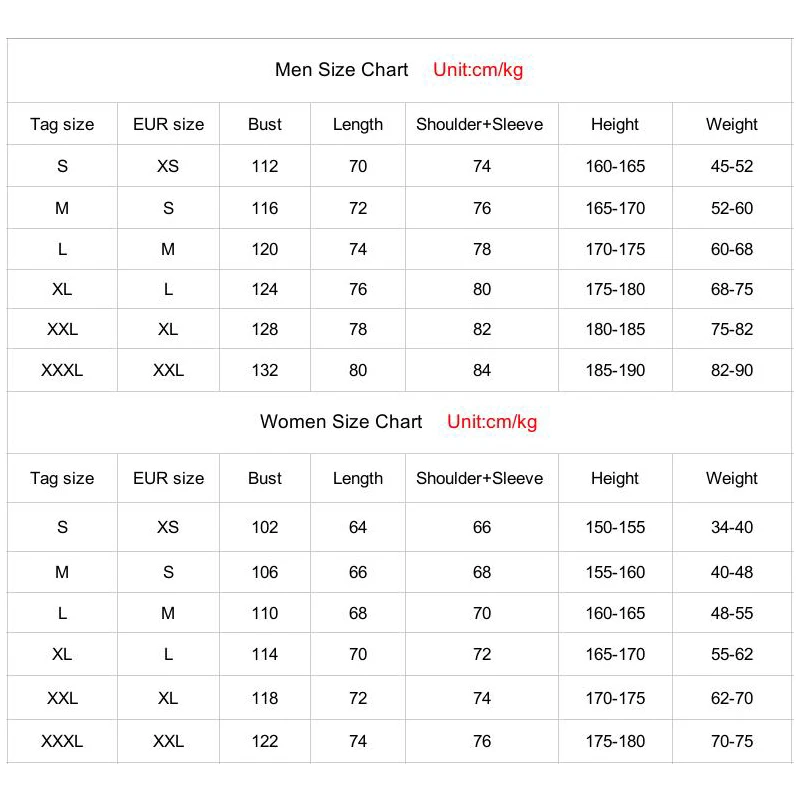Screen dimensions: 800x800
Task: Click the Men Size Chart title
Action: (341, 70)
